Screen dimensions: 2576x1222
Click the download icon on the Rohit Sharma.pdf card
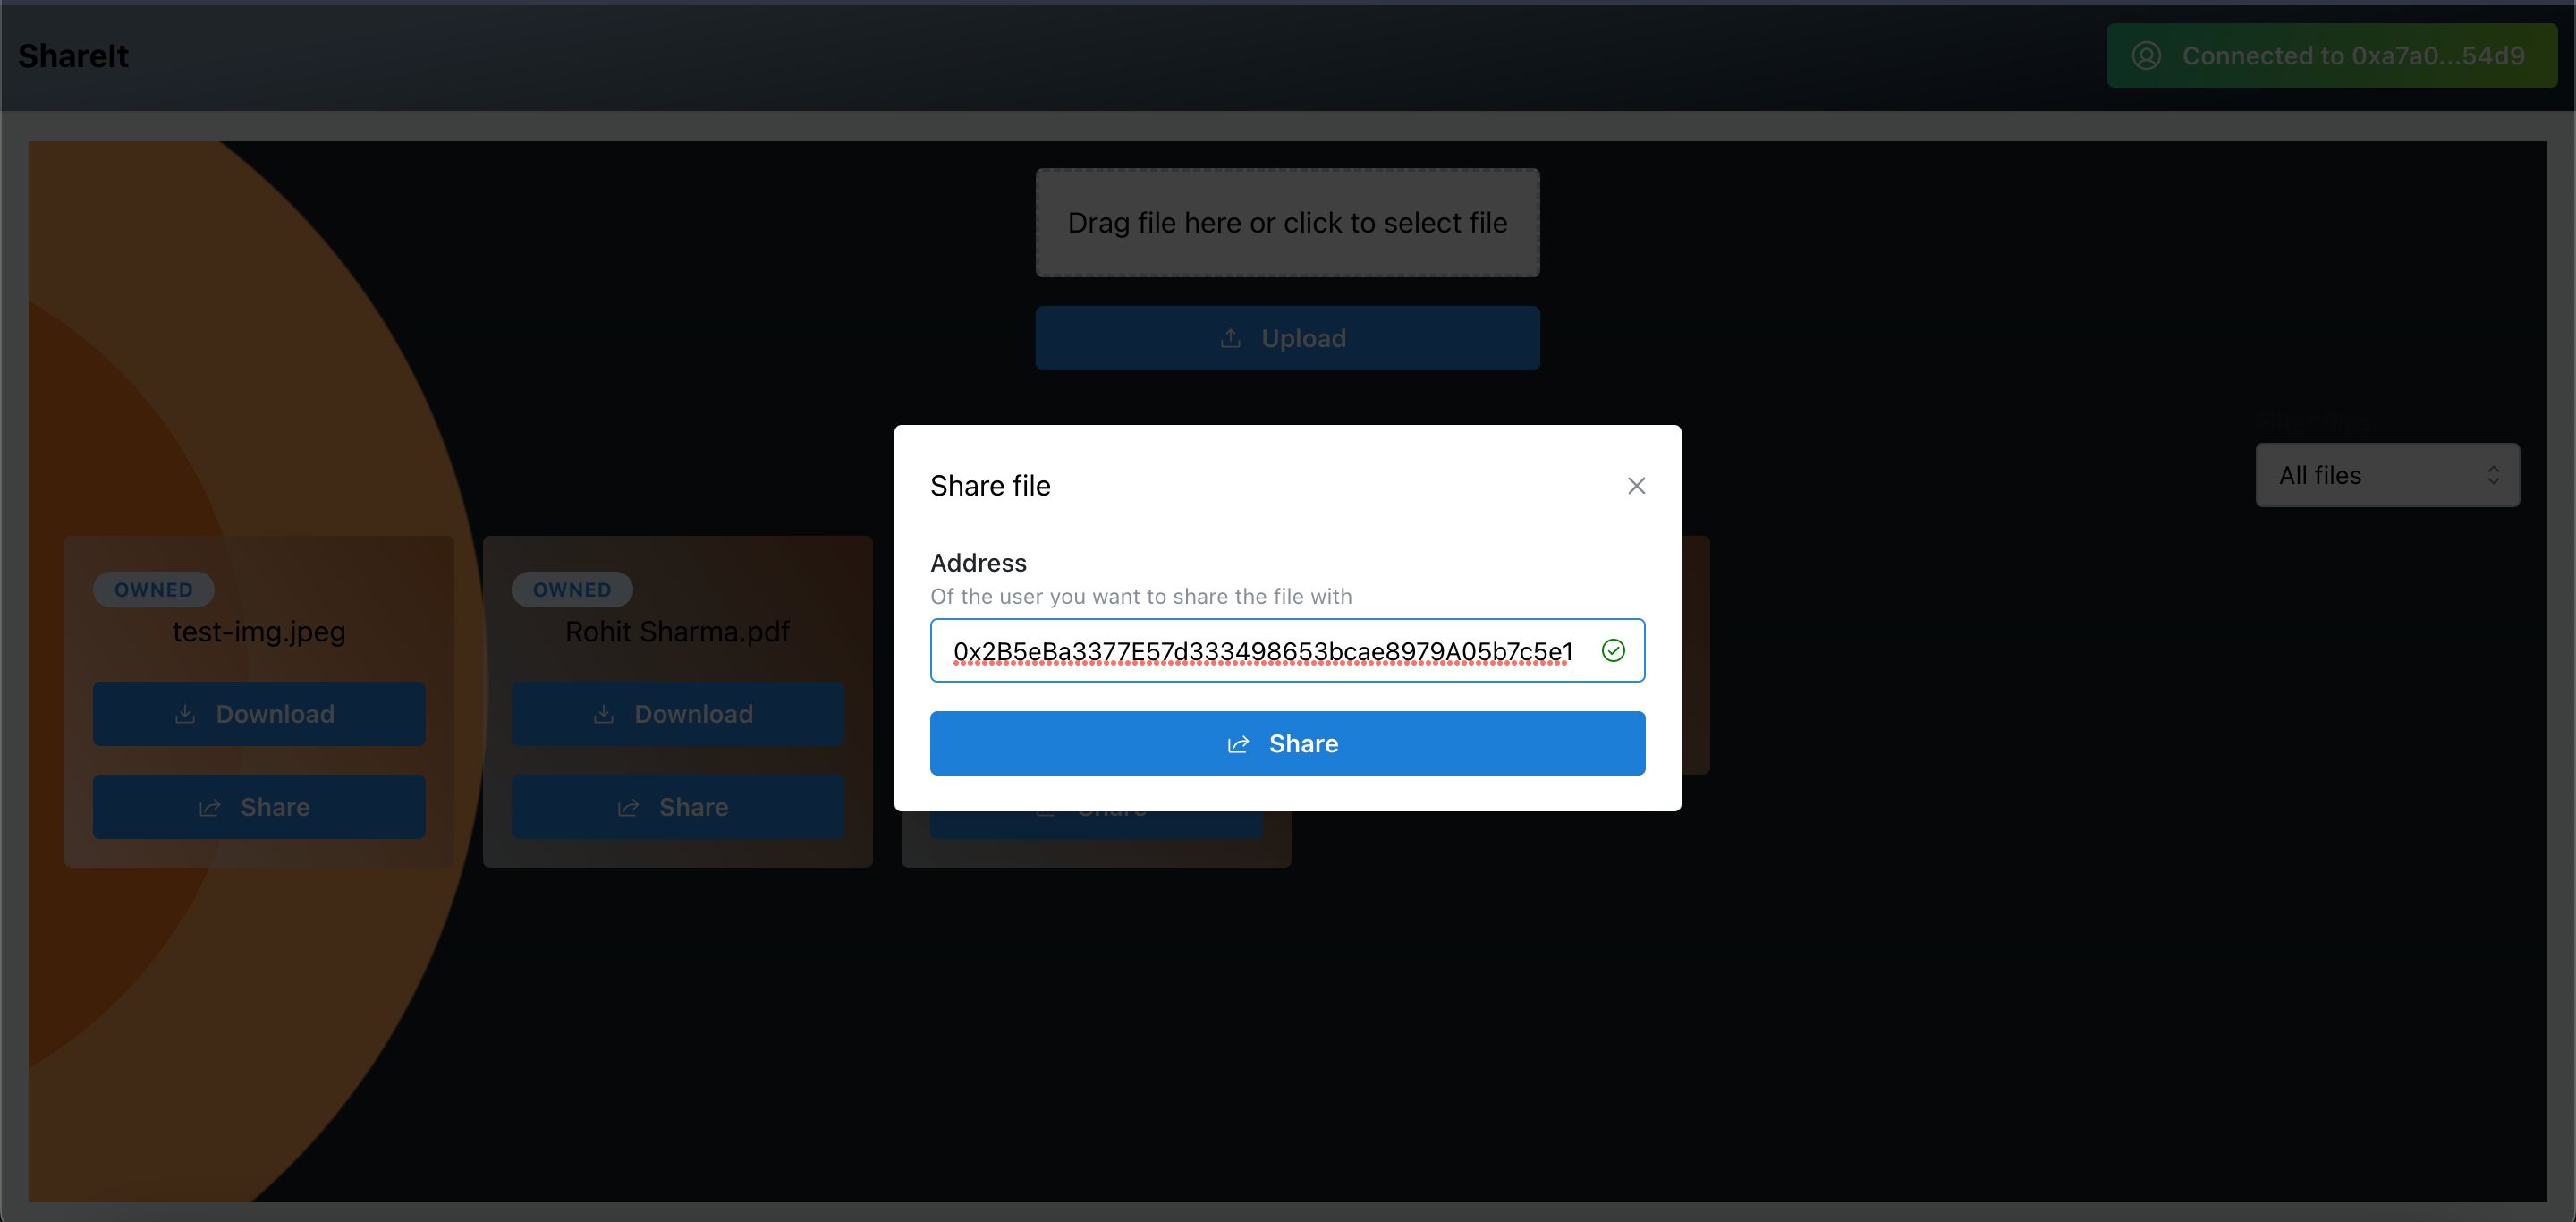coord(603,714)
